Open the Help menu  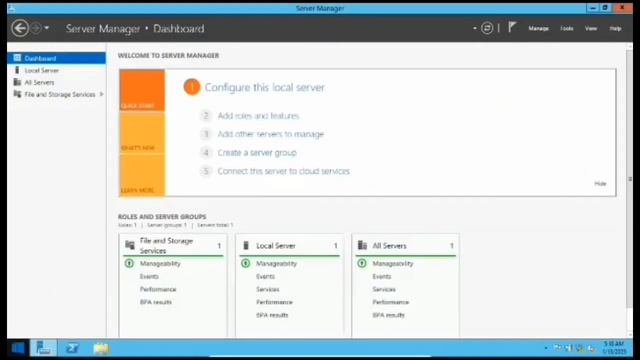pyautogui.click(x=616, y=29)
